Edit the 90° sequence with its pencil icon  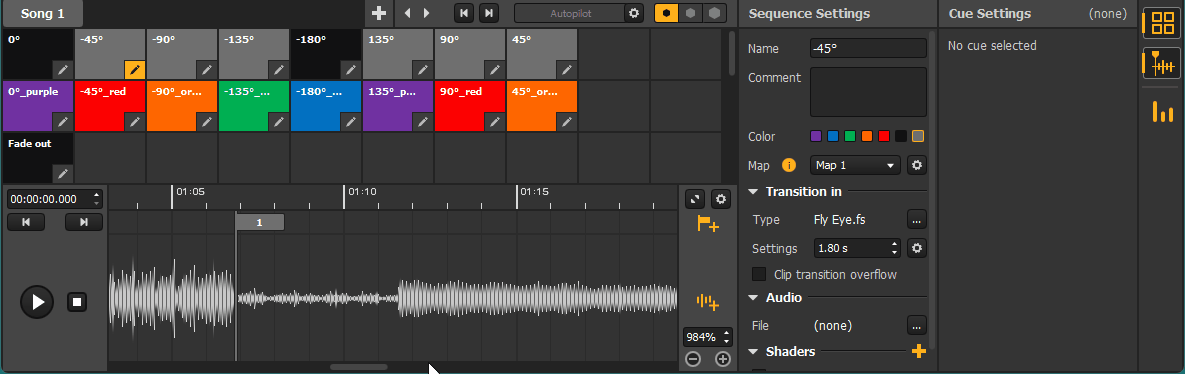coord(495,70)
